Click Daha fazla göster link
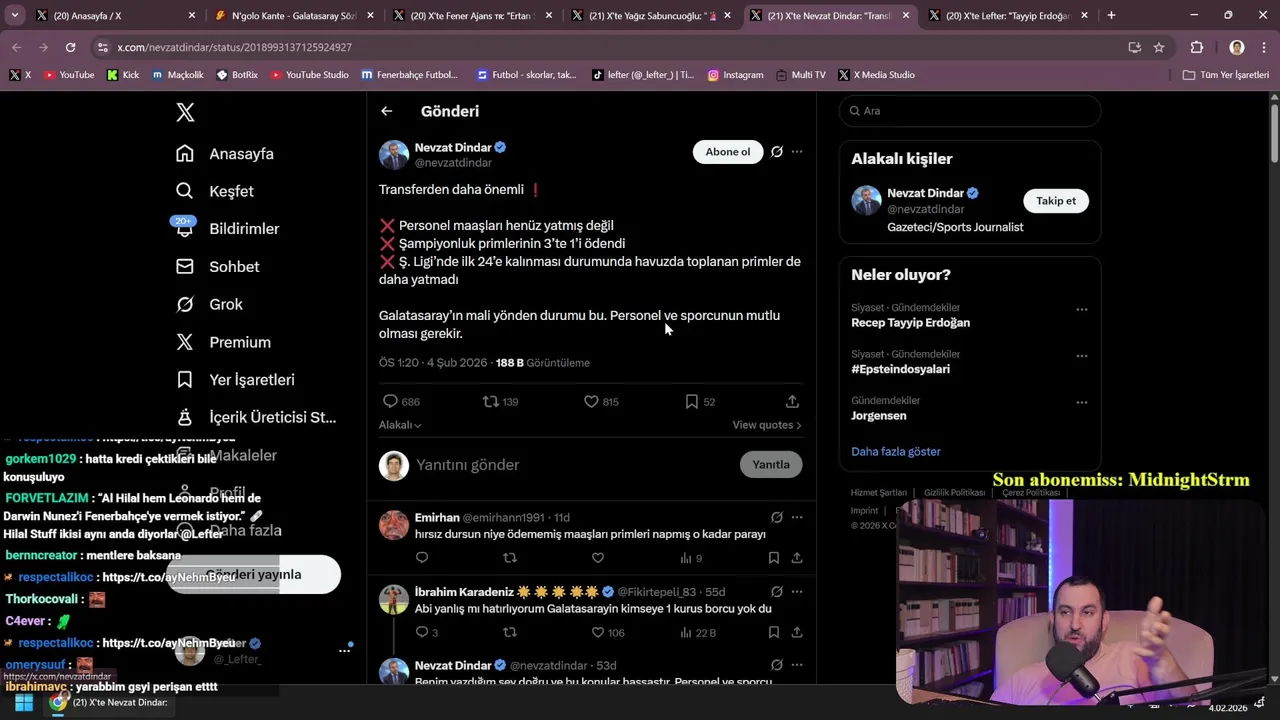Viewport: 1280px width, 720px height. (x=896, y=452)
